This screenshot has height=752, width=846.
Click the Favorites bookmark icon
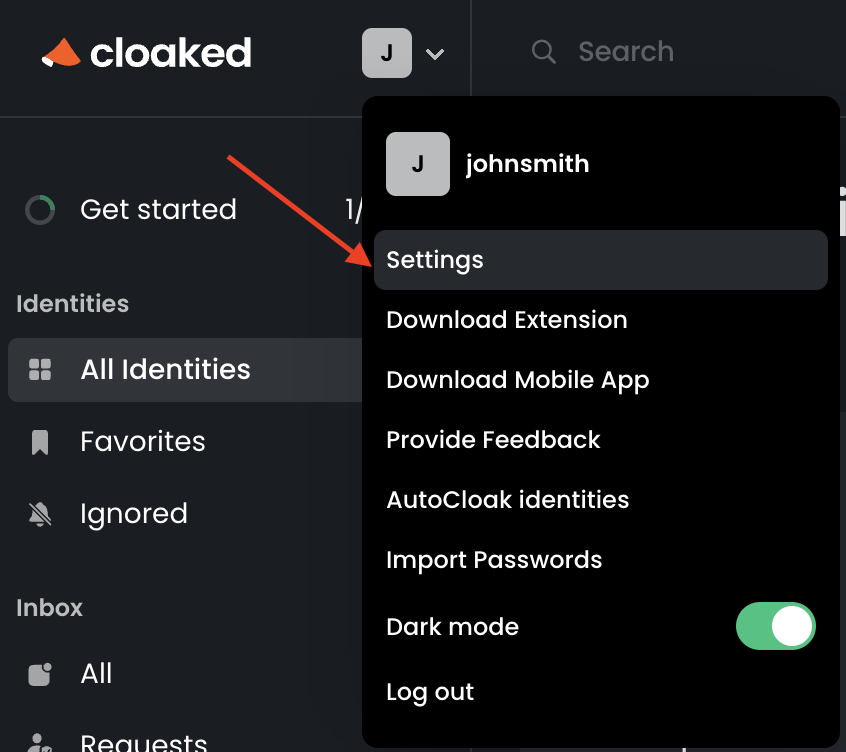click(40, 442)
